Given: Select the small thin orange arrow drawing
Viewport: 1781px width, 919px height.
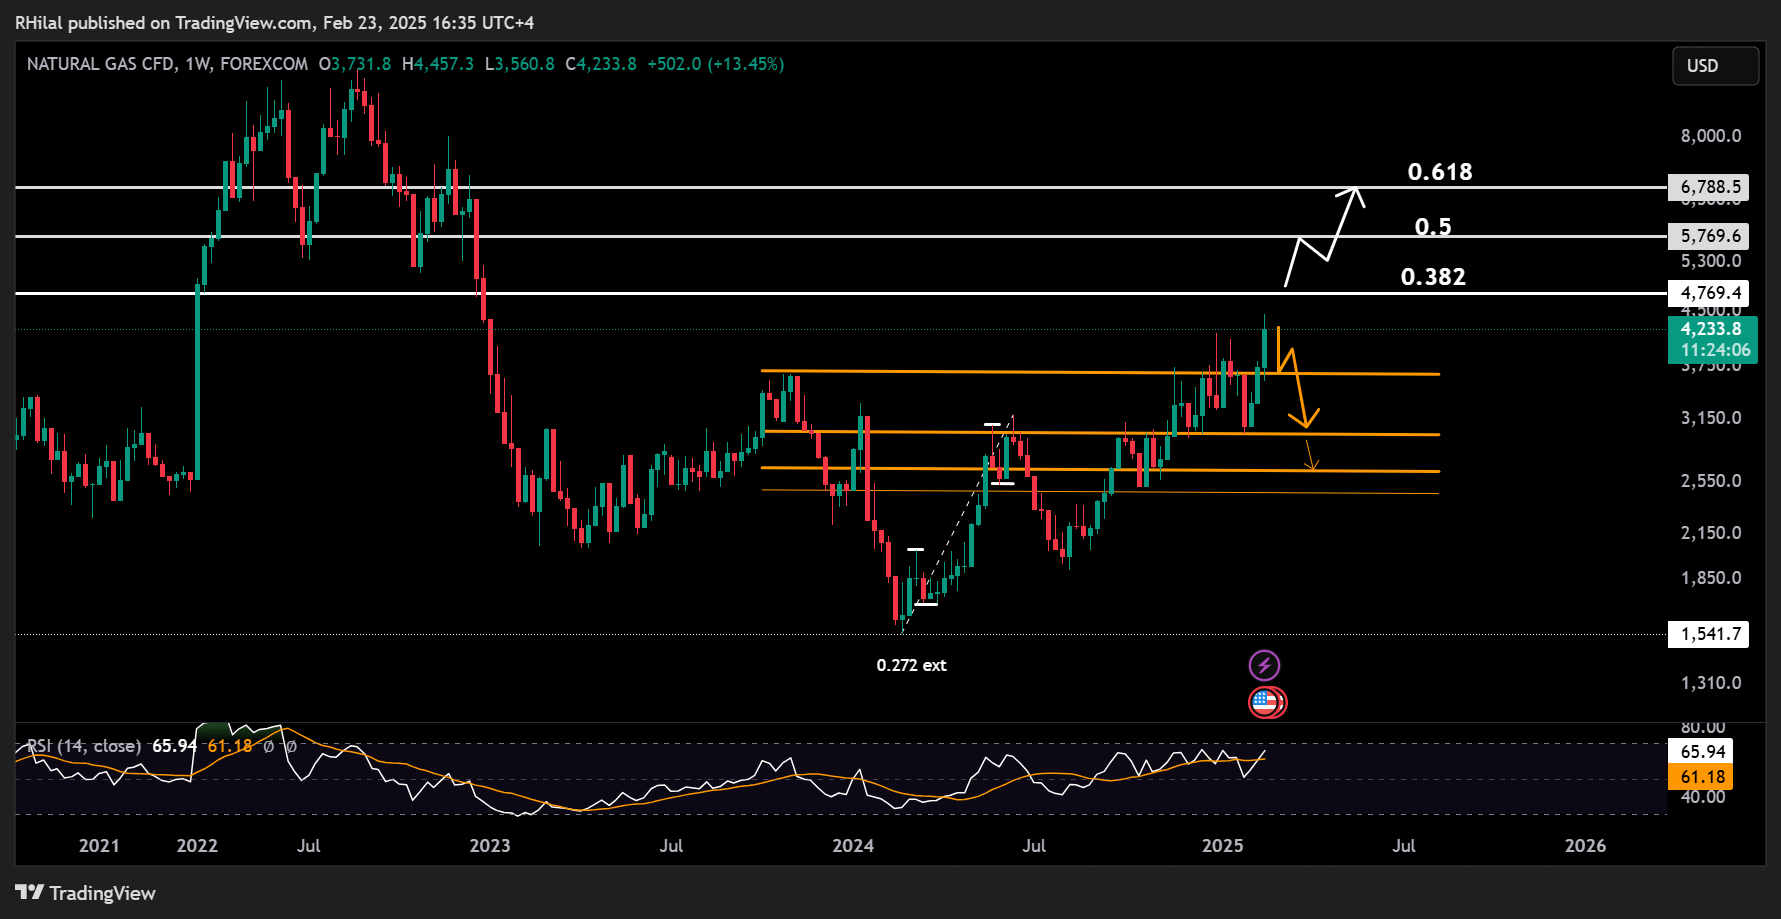Looking at the screenshot, I should 1311,455.
